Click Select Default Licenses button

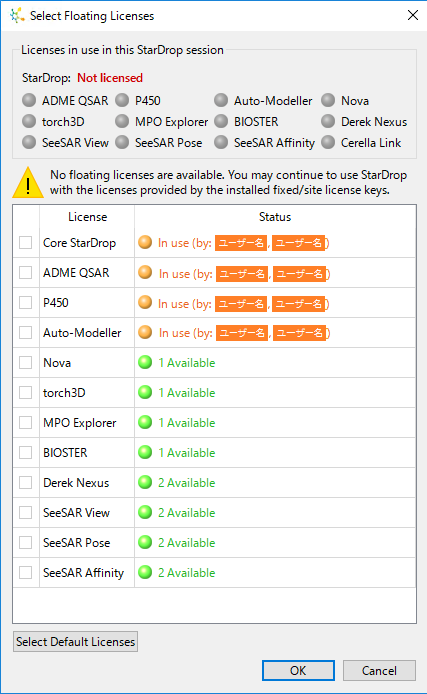[x=75, y=641]
